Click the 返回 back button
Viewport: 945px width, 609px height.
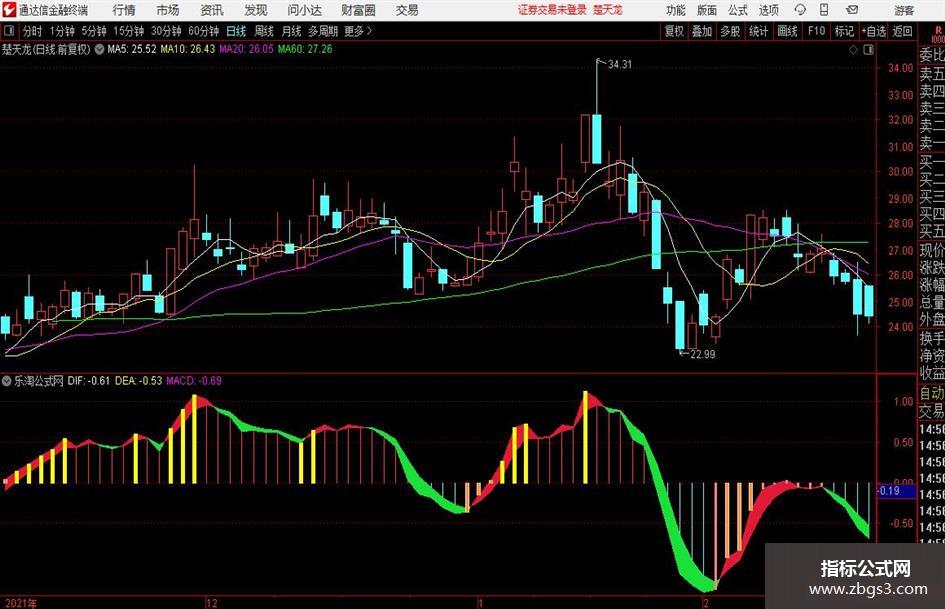[x=902, y=31]
